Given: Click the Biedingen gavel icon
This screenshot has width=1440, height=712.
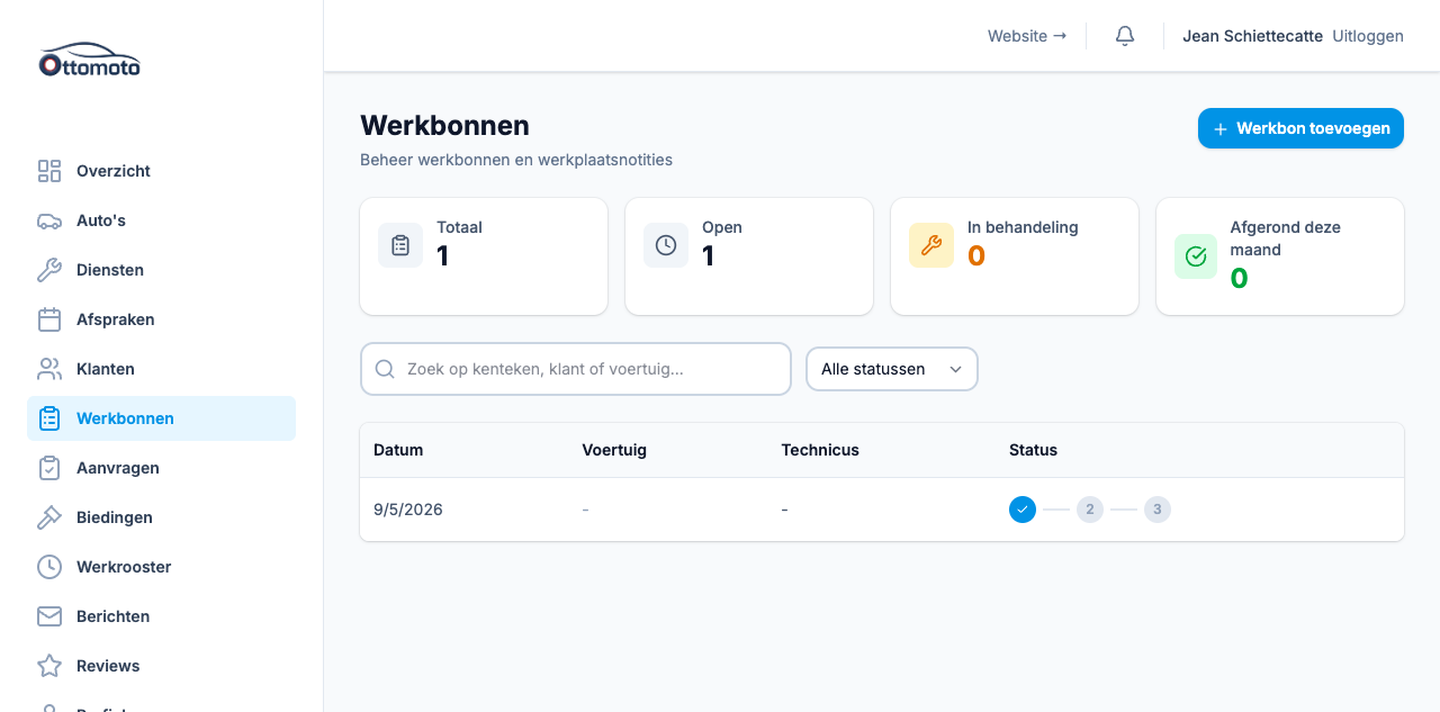Looking at the screenshot, I should click(x=49, y=518).
